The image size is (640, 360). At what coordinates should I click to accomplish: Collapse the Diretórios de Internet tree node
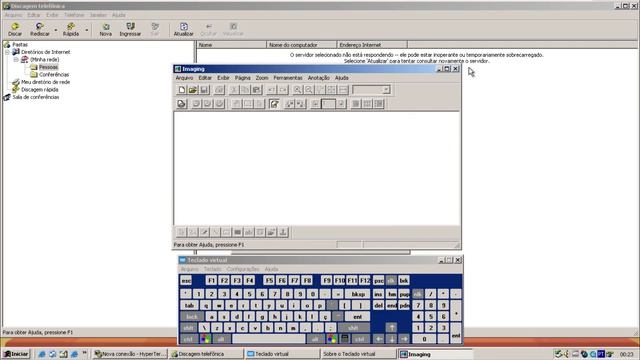pyautogui.click(x=7, y=52)
